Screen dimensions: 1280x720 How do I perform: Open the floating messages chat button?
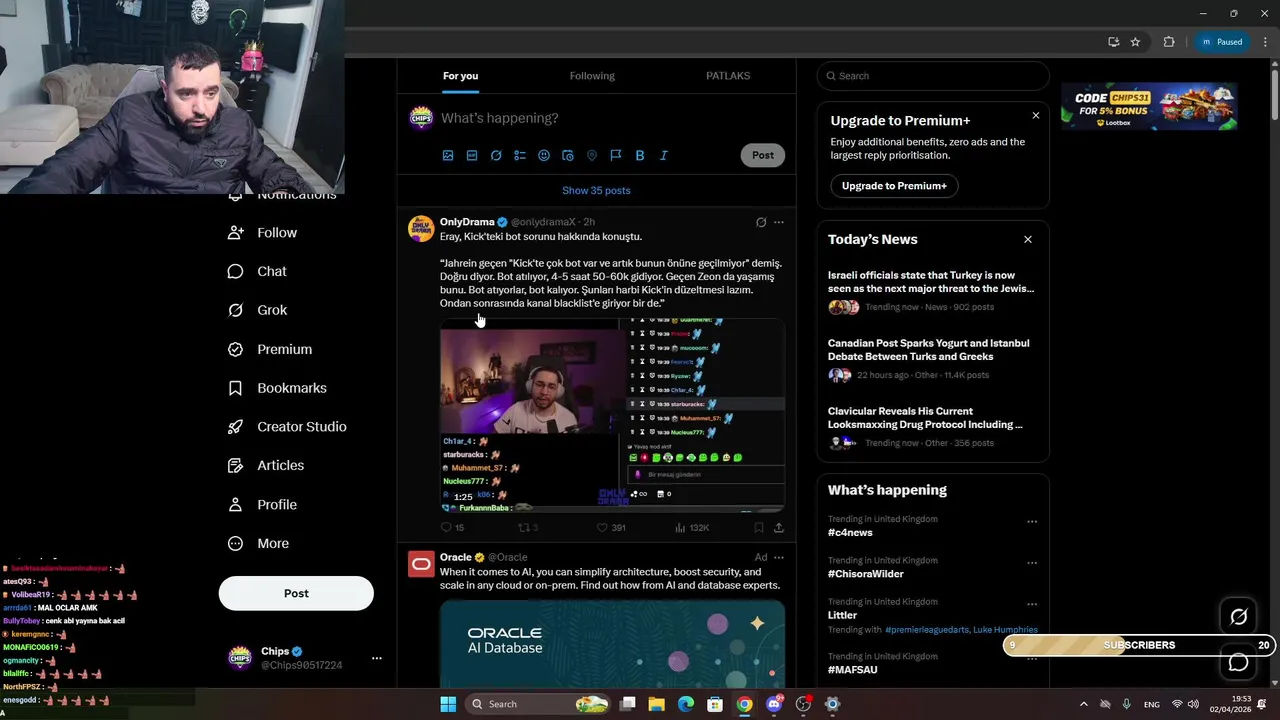click(x=1238, y=662)
